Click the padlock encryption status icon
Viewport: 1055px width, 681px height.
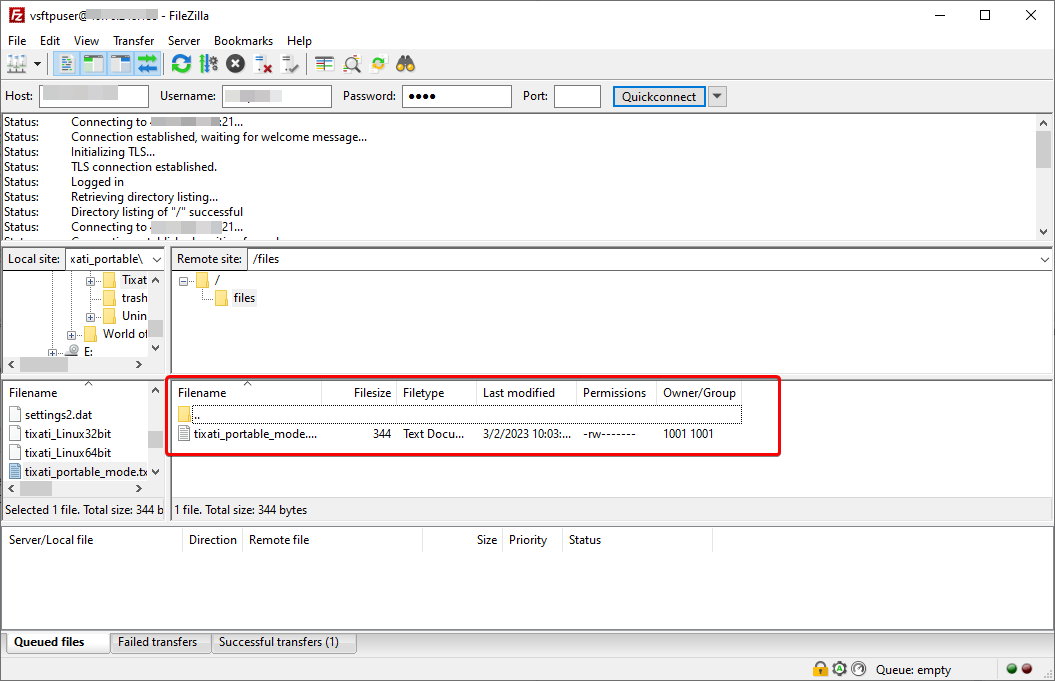point(820,669)
